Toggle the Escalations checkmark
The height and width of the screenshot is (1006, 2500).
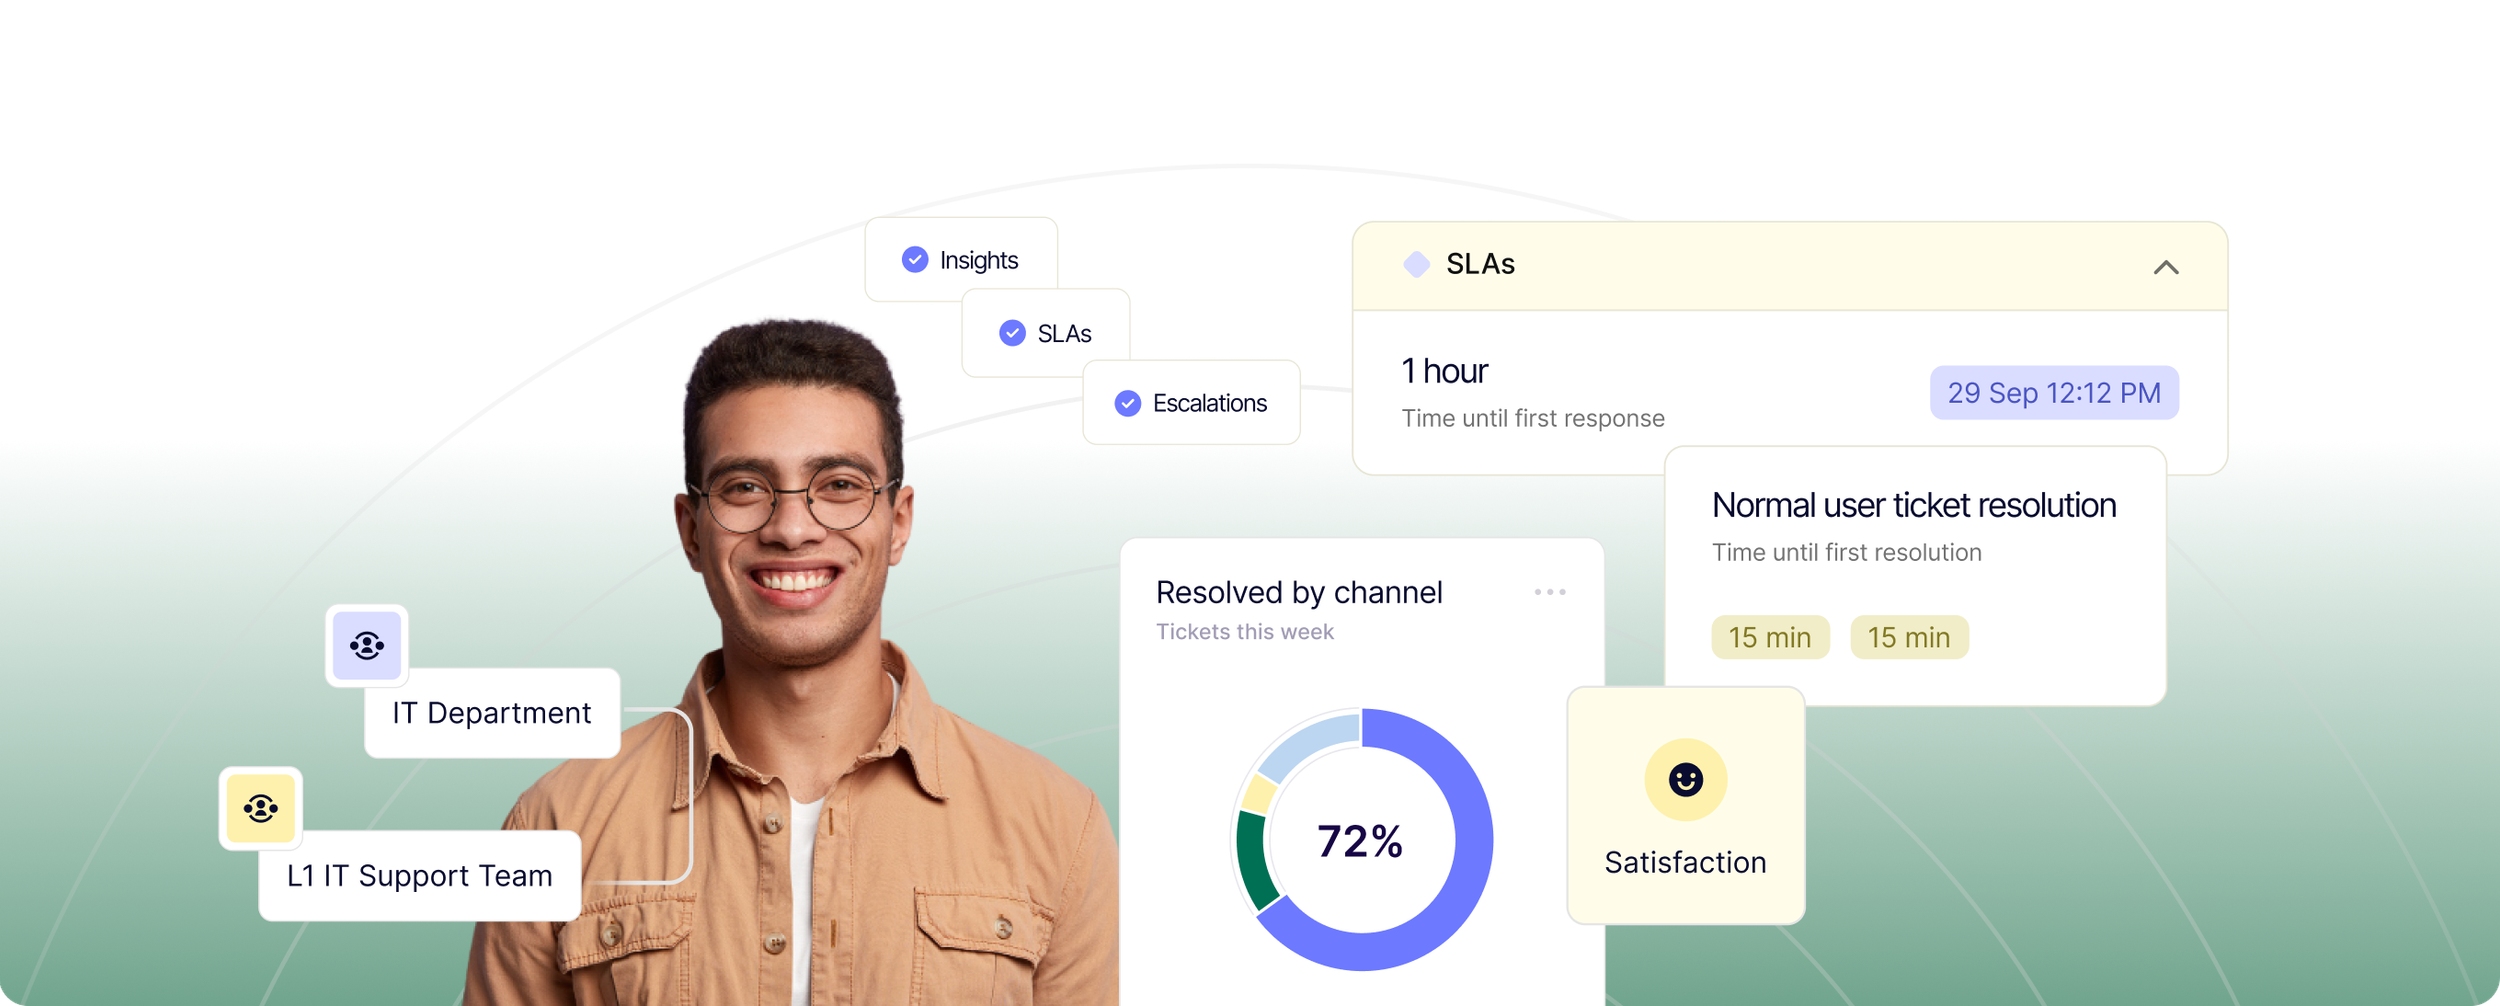[1127, 403]
